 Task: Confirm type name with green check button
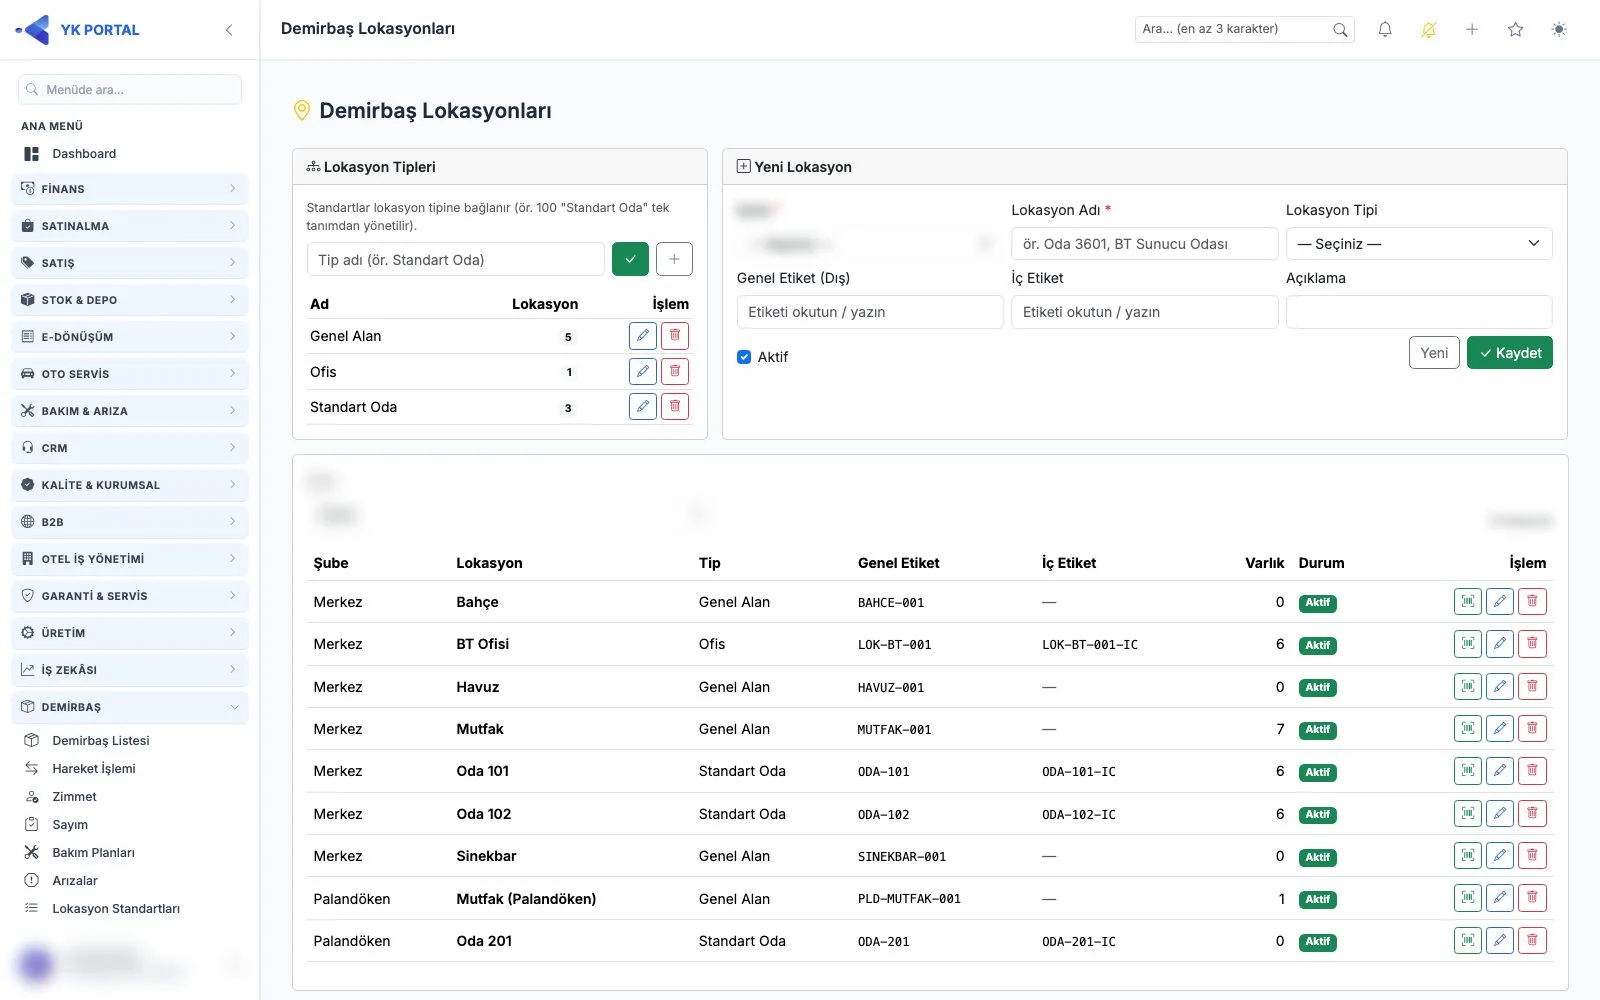[x=630, y=259]
